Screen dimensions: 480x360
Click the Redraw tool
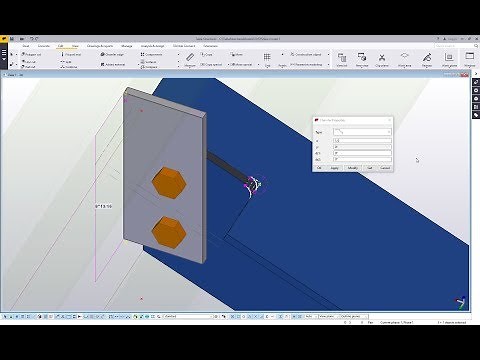427,60
